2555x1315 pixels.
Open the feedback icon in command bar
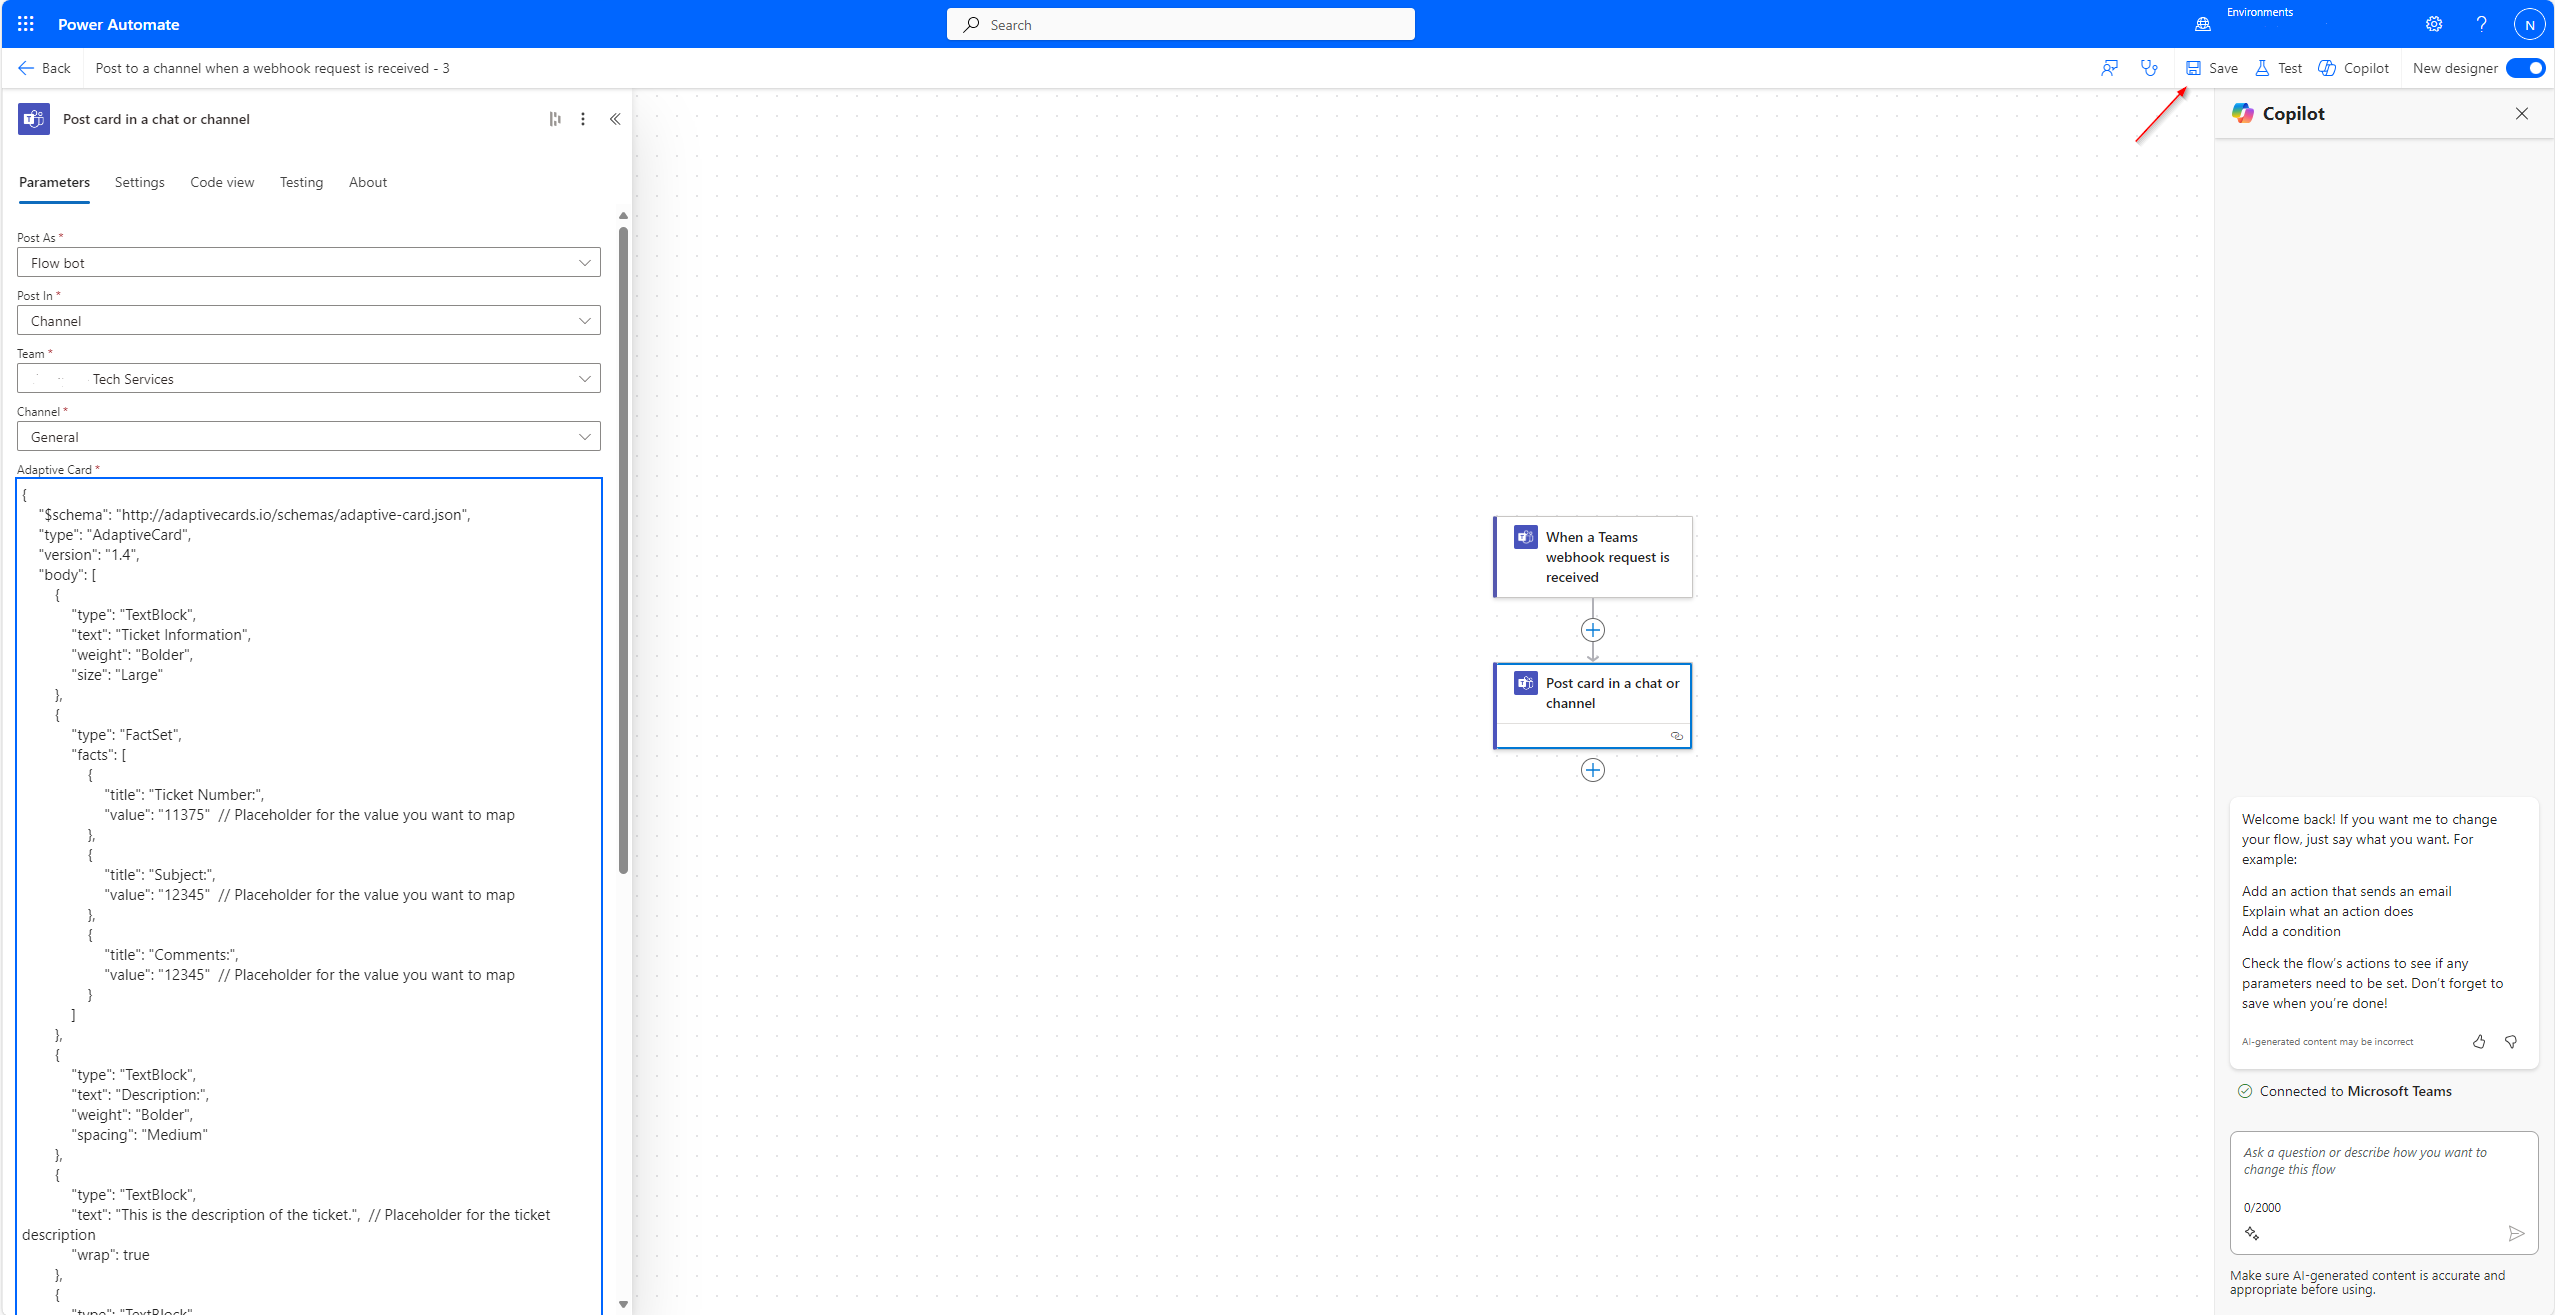click(2110, 68)
